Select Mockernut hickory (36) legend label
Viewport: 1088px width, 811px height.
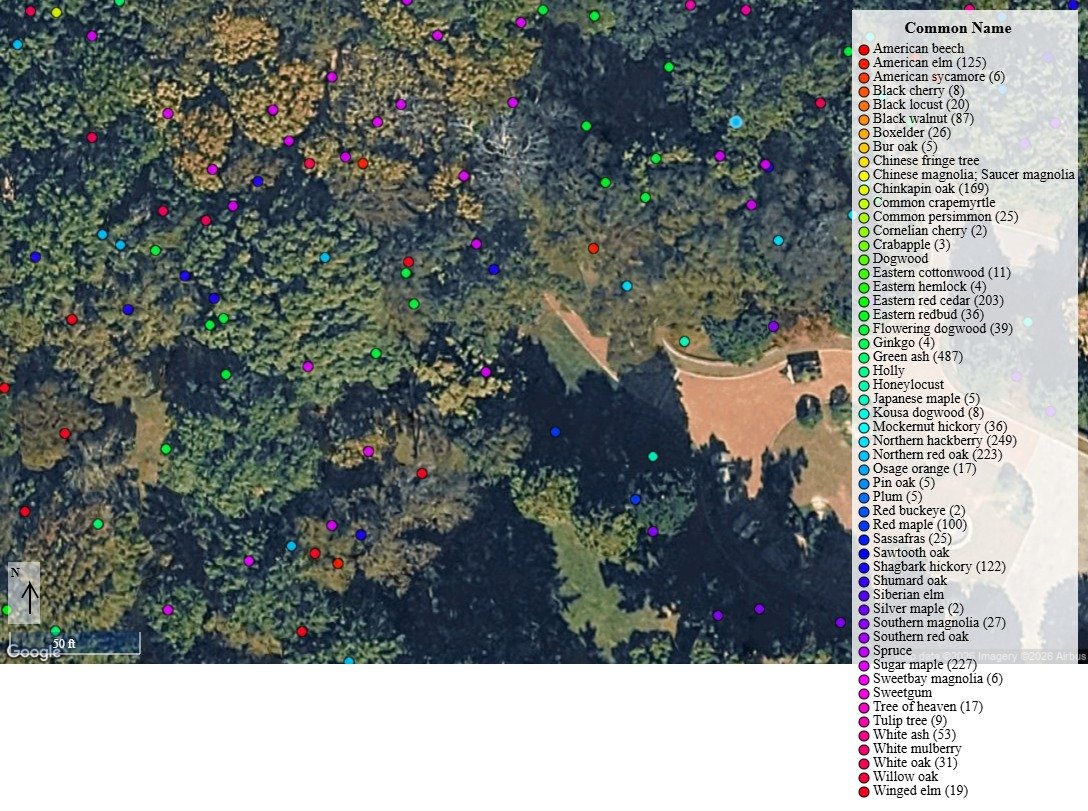click(x=940, y=426)
